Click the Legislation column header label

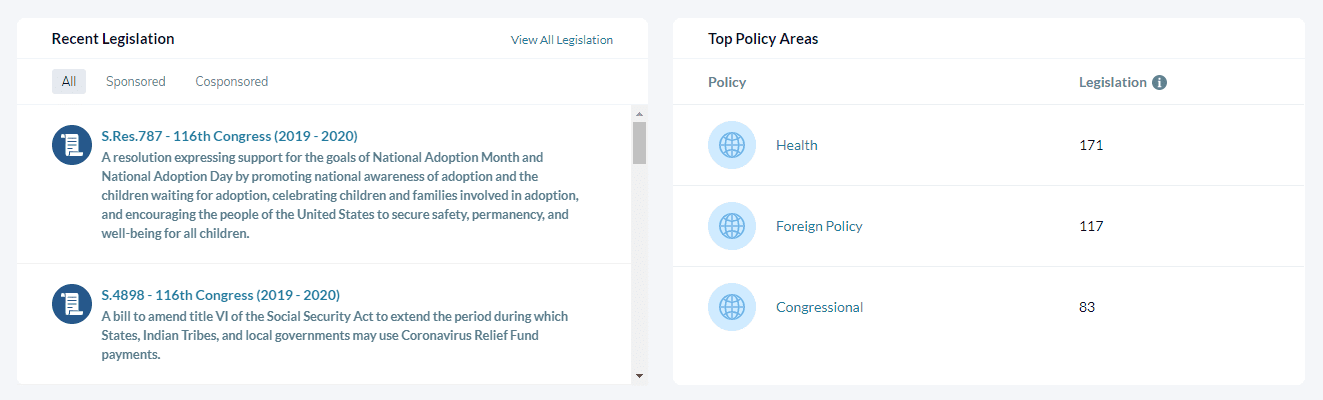(1112, 82)
